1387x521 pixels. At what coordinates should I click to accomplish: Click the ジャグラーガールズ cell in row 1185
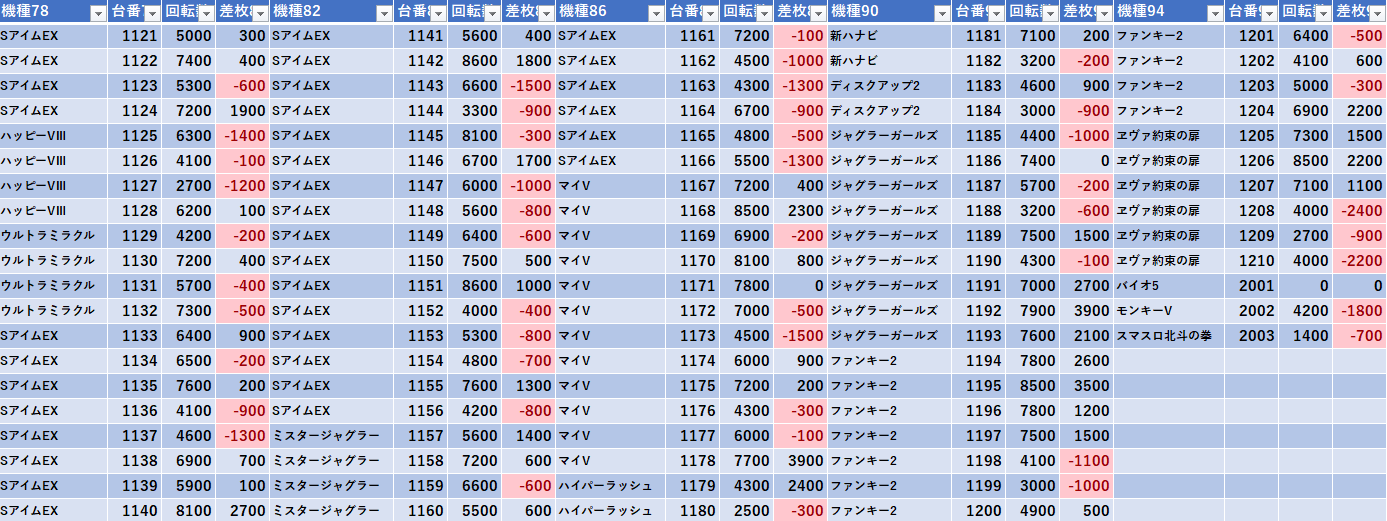[889, 136]
